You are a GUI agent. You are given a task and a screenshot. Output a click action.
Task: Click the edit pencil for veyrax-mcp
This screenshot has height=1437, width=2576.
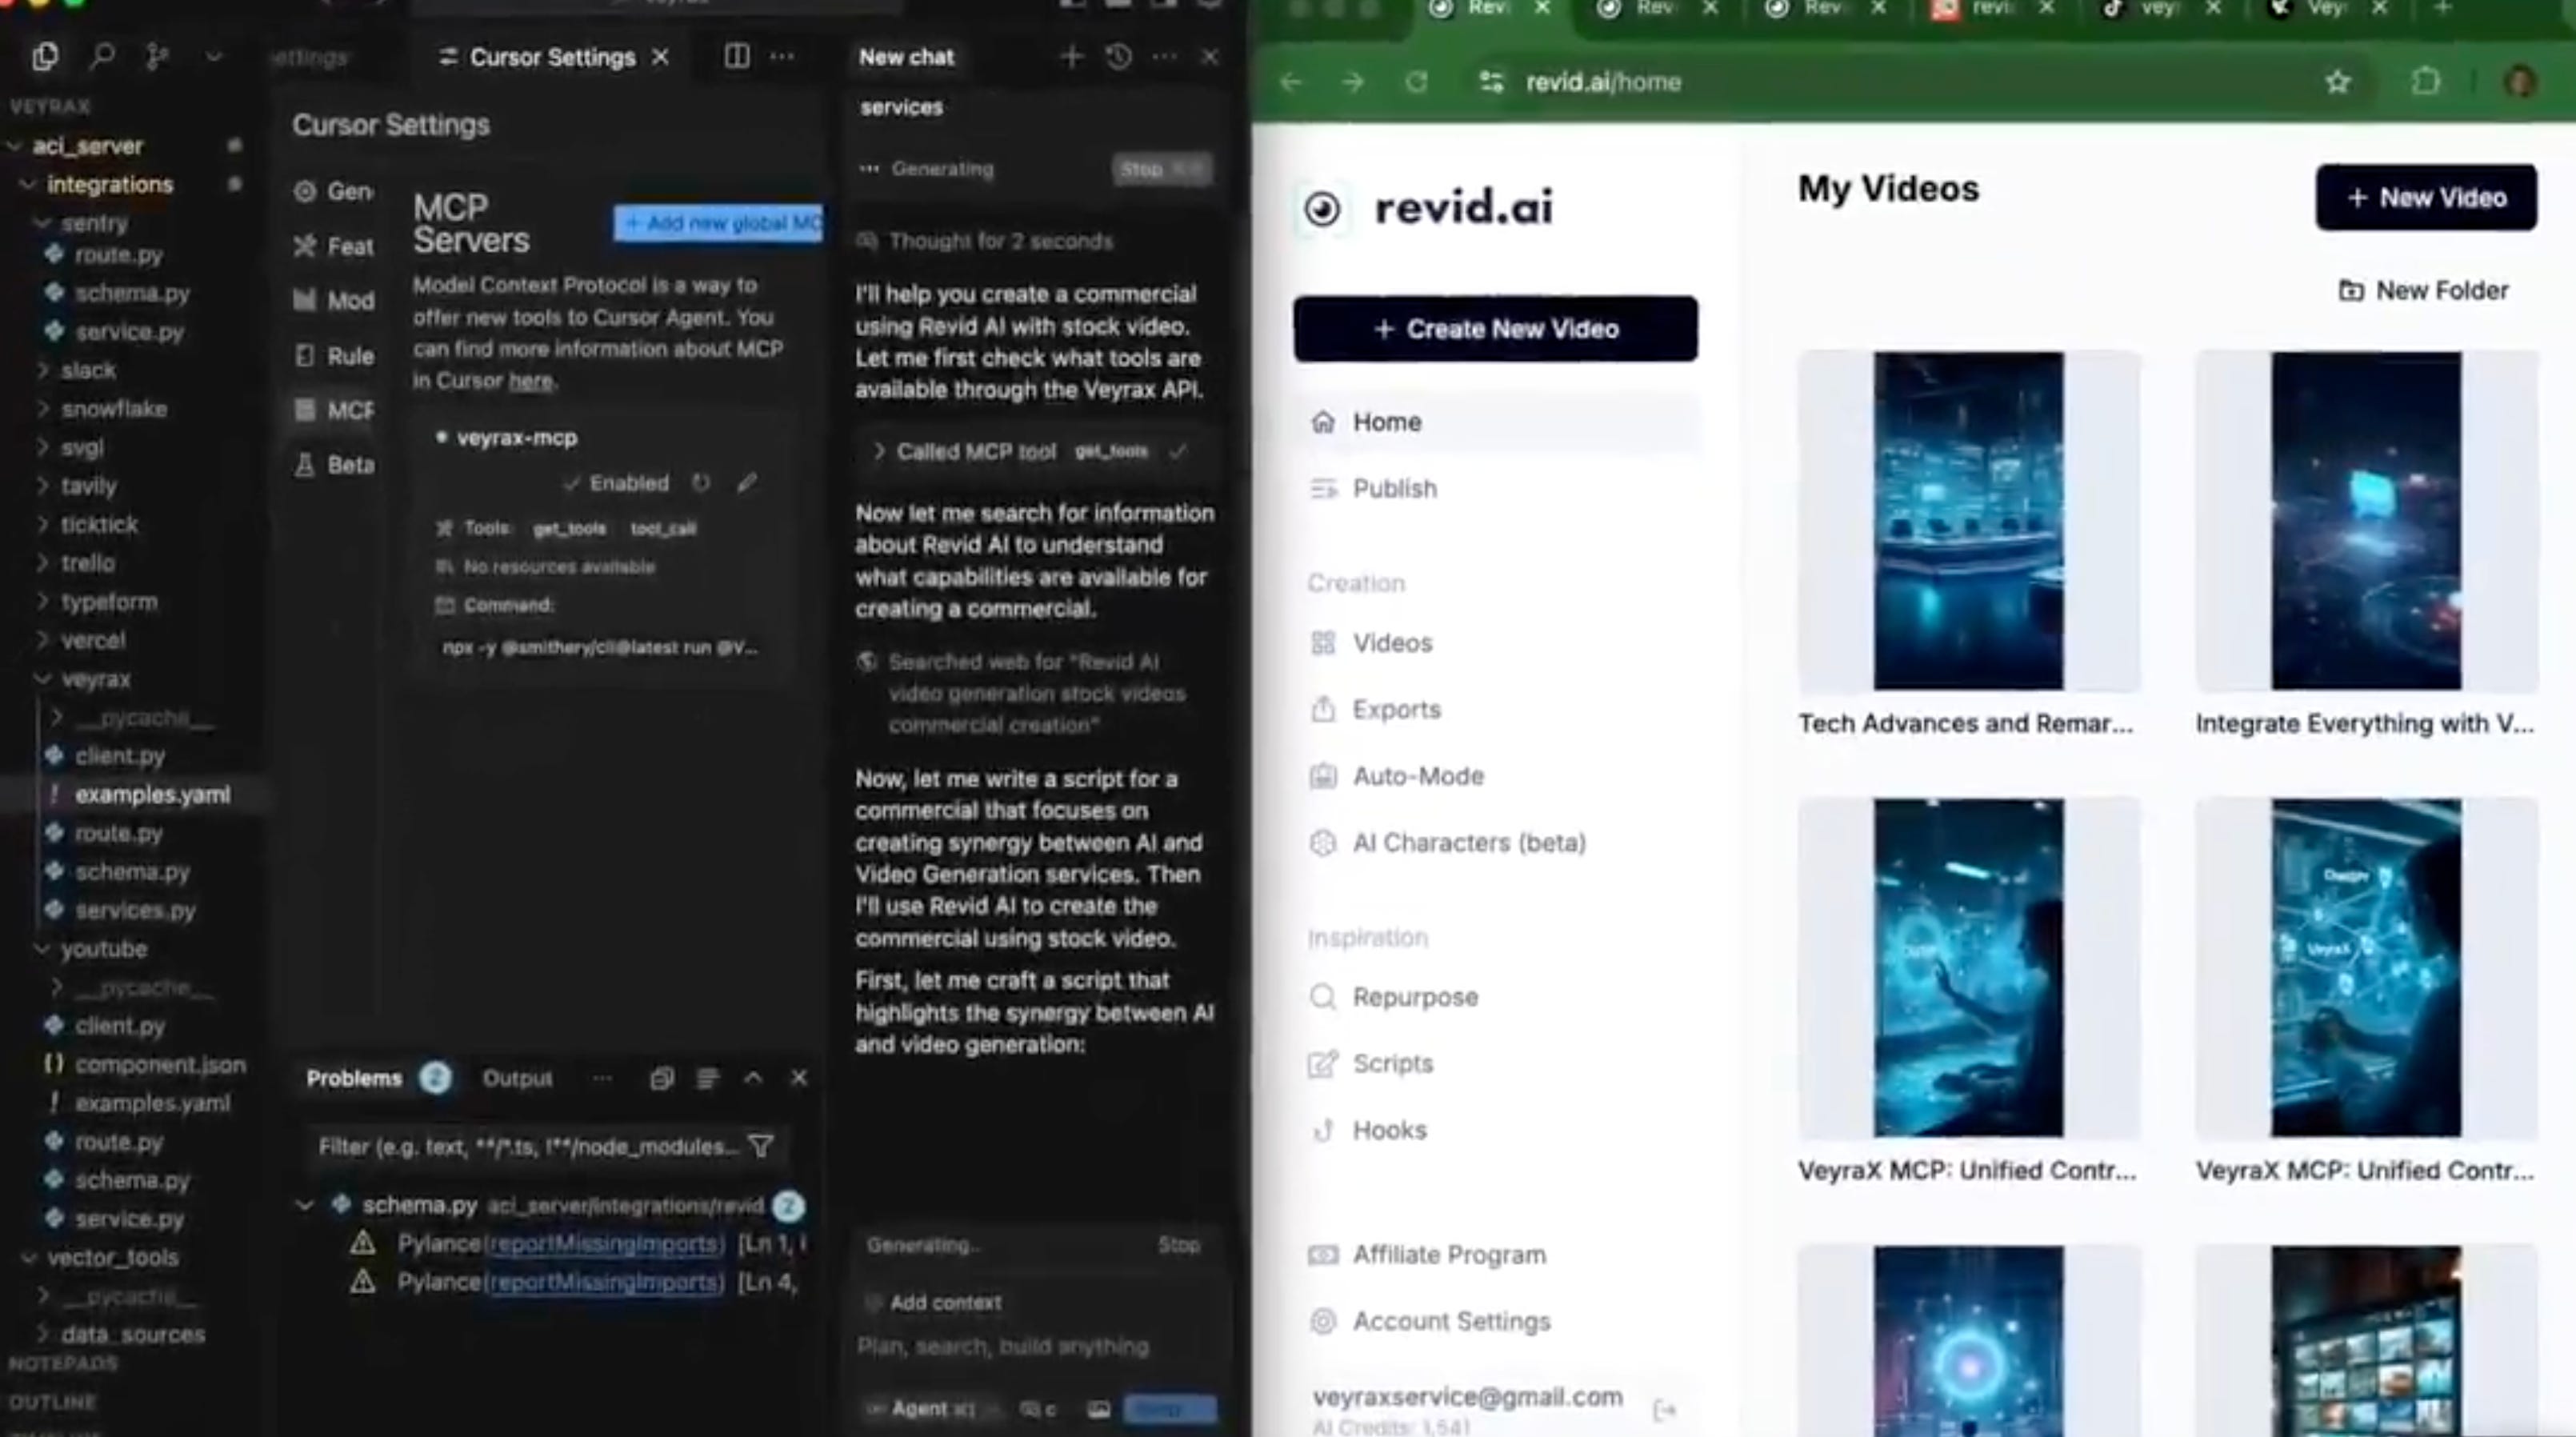tap(747, 483)
